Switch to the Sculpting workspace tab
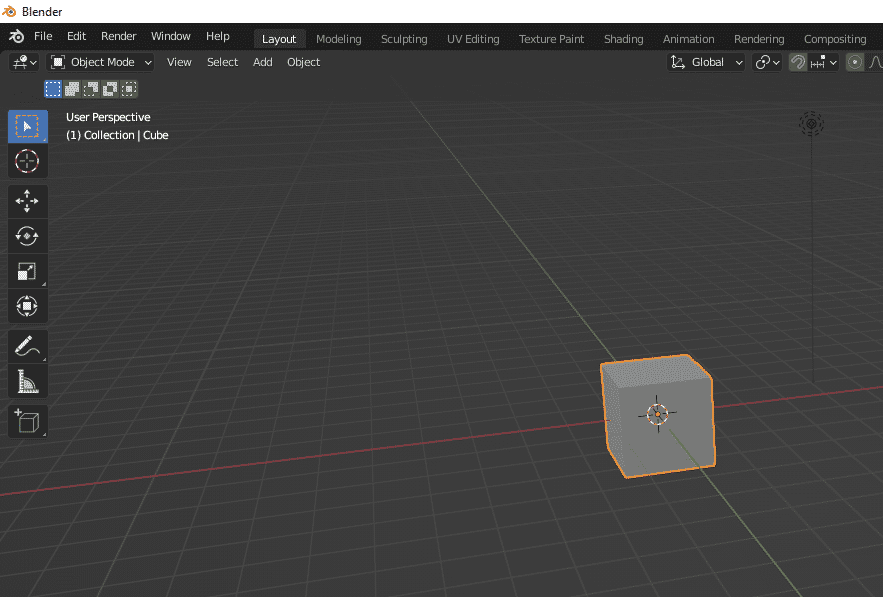The height and width of the screenshot is (597, 883). [x=403, y=39]
